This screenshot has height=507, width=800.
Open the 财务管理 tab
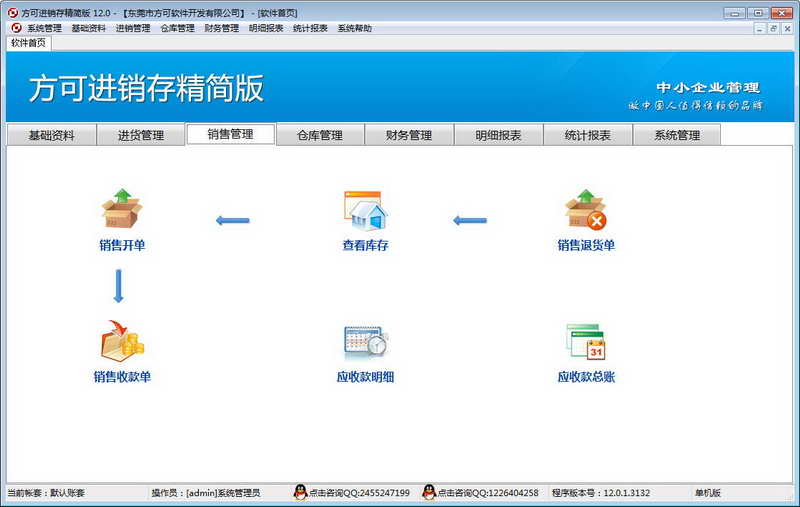click(409, 136)
